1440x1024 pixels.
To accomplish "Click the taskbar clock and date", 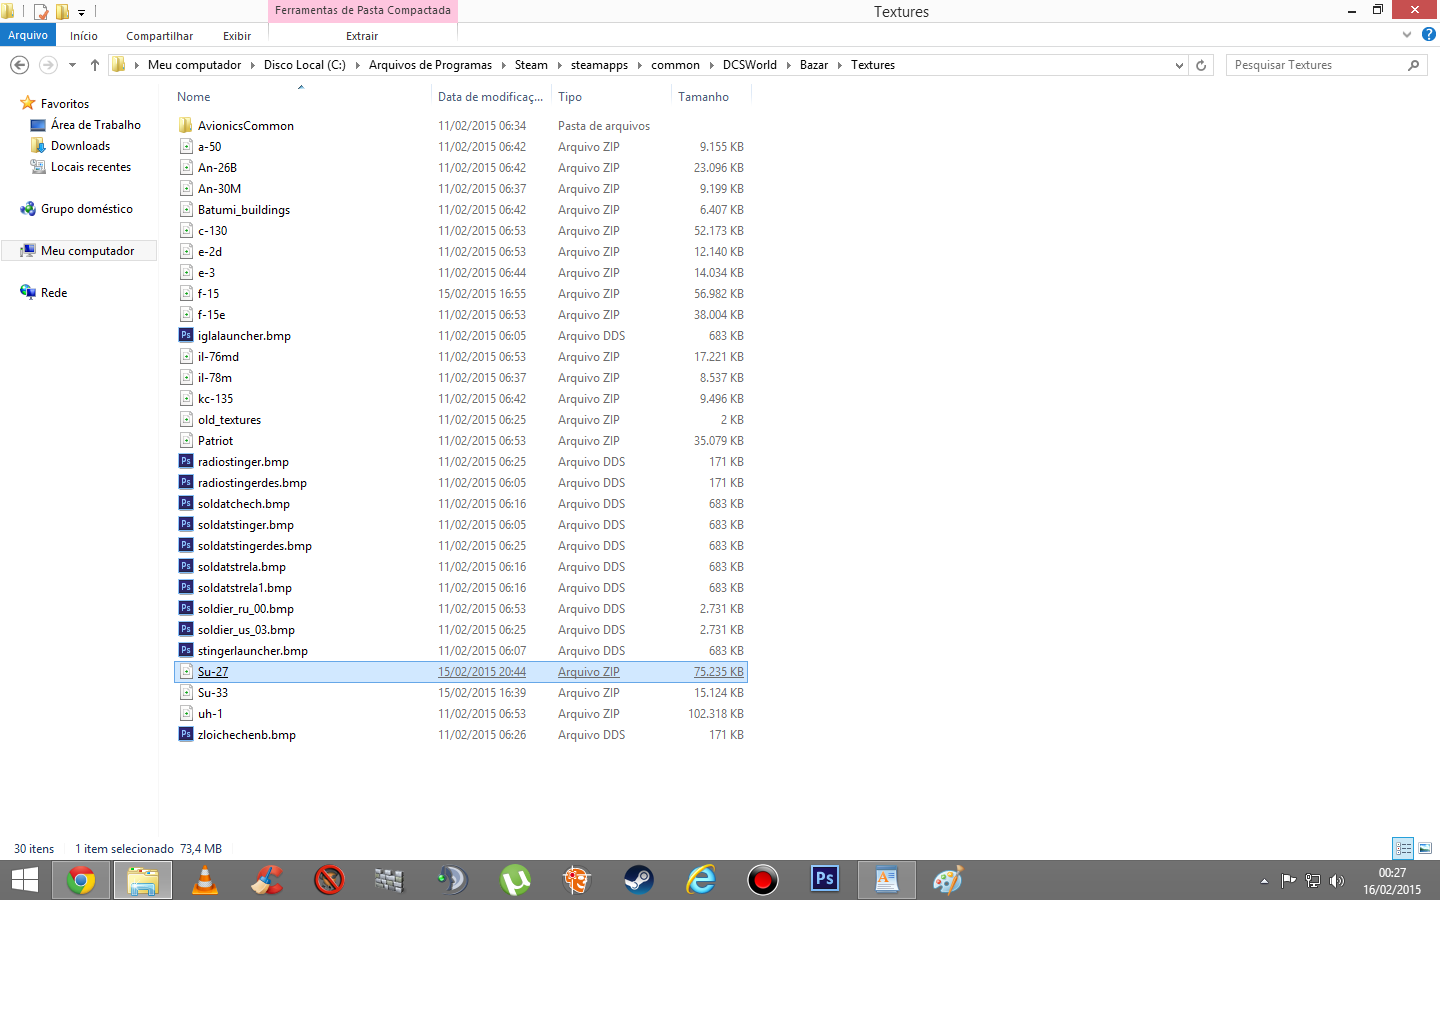I will pos(1392,881).
